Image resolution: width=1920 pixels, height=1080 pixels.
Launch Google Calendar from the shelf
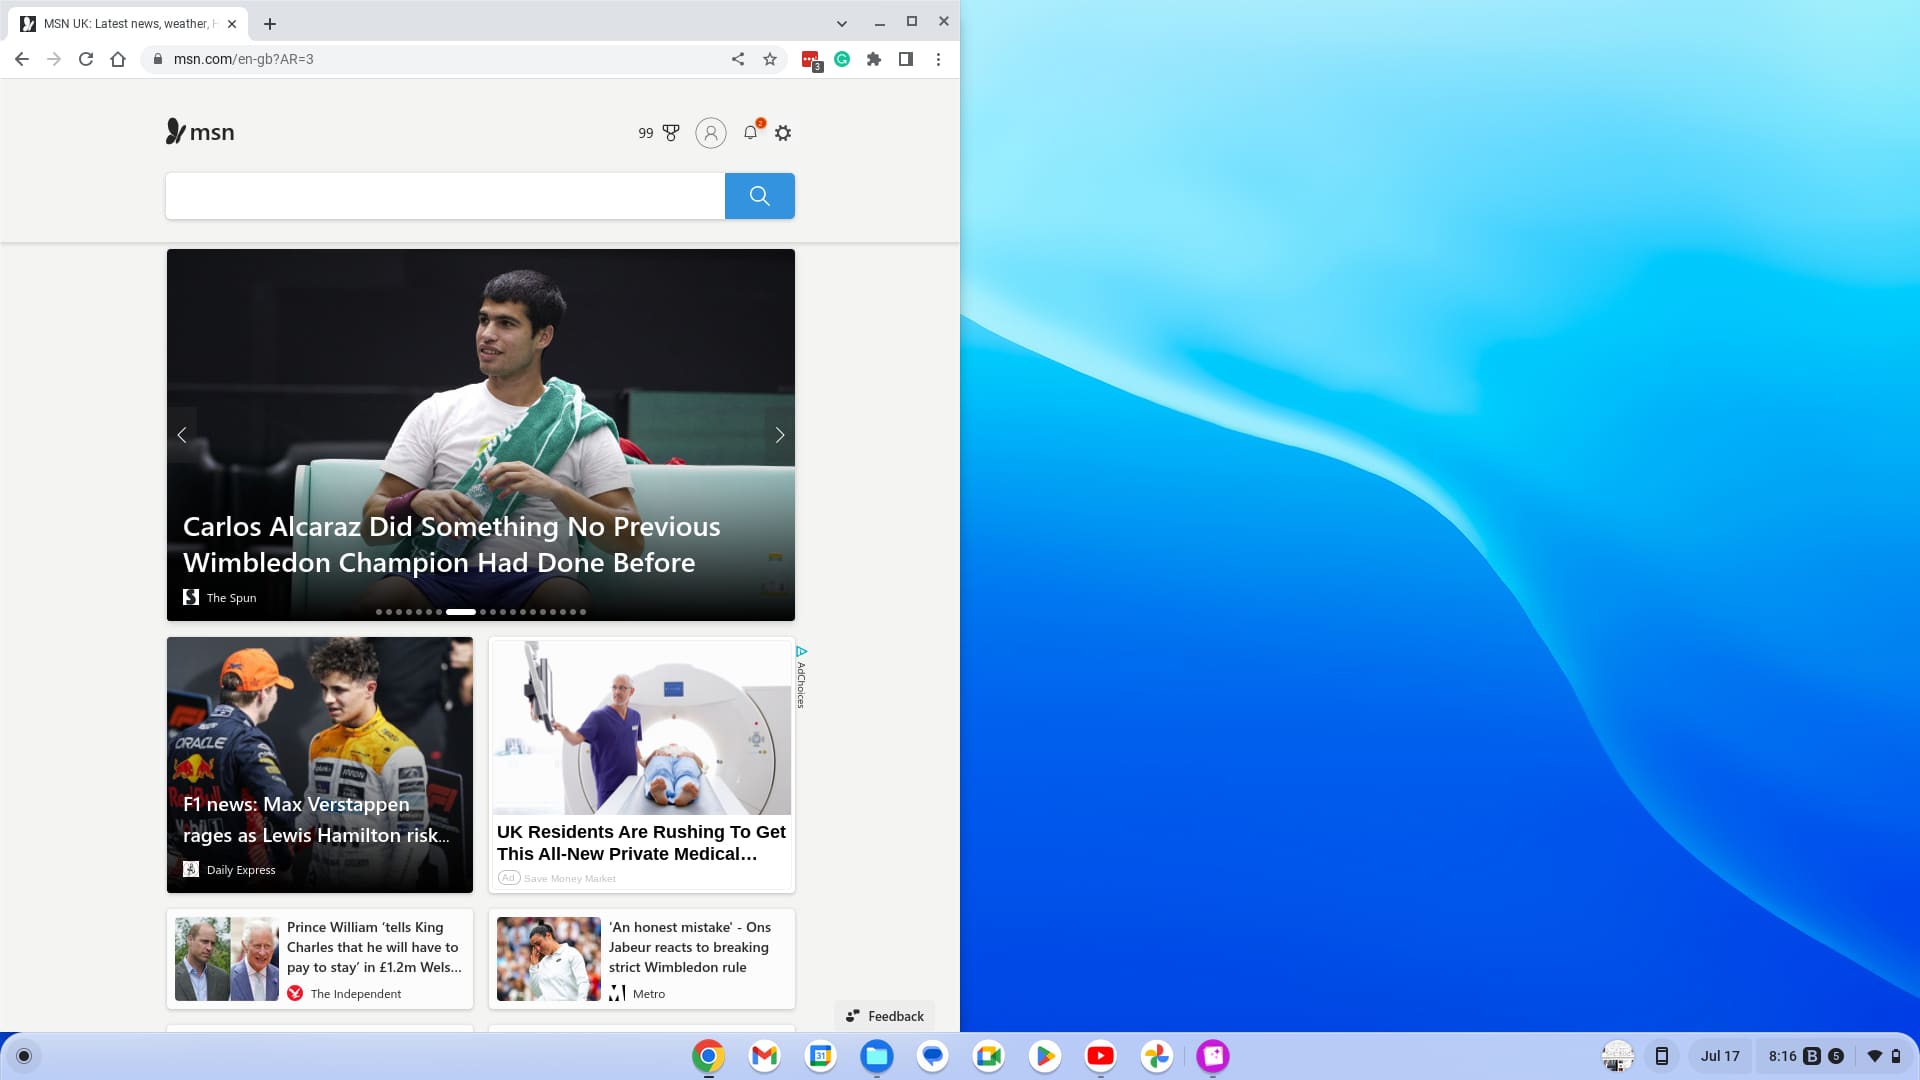coord(821,1056)
